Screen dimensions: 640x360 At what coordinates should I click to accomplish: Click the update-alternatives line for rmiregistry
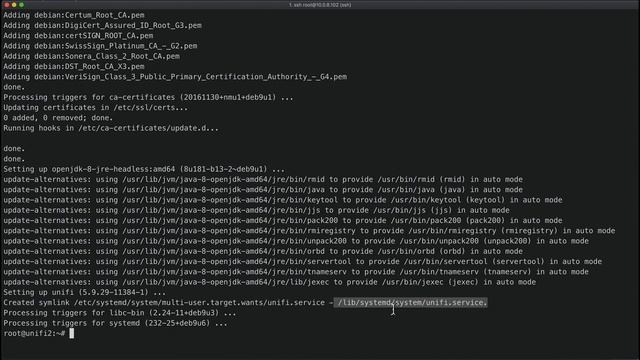click(309, 231)
